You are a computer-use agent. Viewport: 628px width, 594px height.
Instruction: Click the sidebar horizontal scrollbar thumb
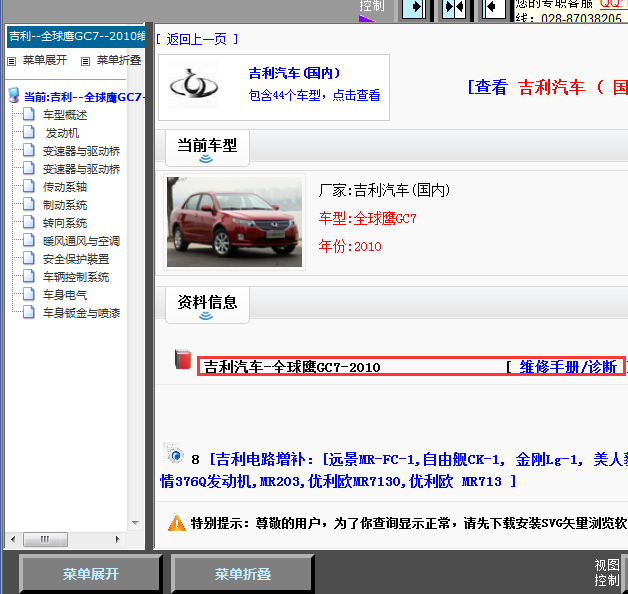(x=45, y=539)
